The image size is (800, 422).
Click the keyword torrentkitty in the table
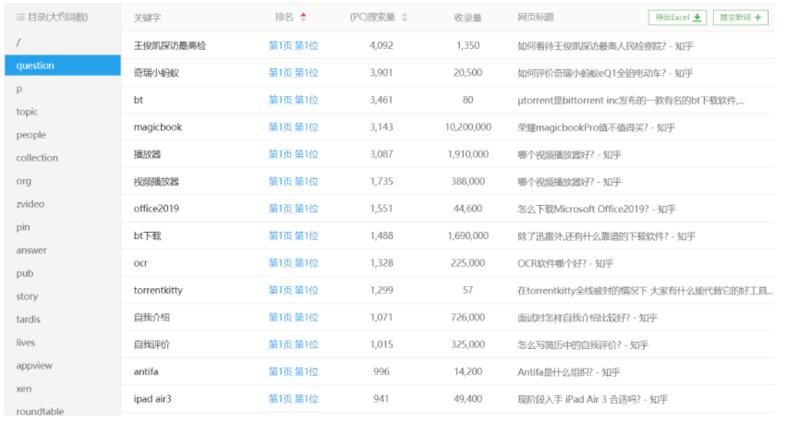coord(162,290)
